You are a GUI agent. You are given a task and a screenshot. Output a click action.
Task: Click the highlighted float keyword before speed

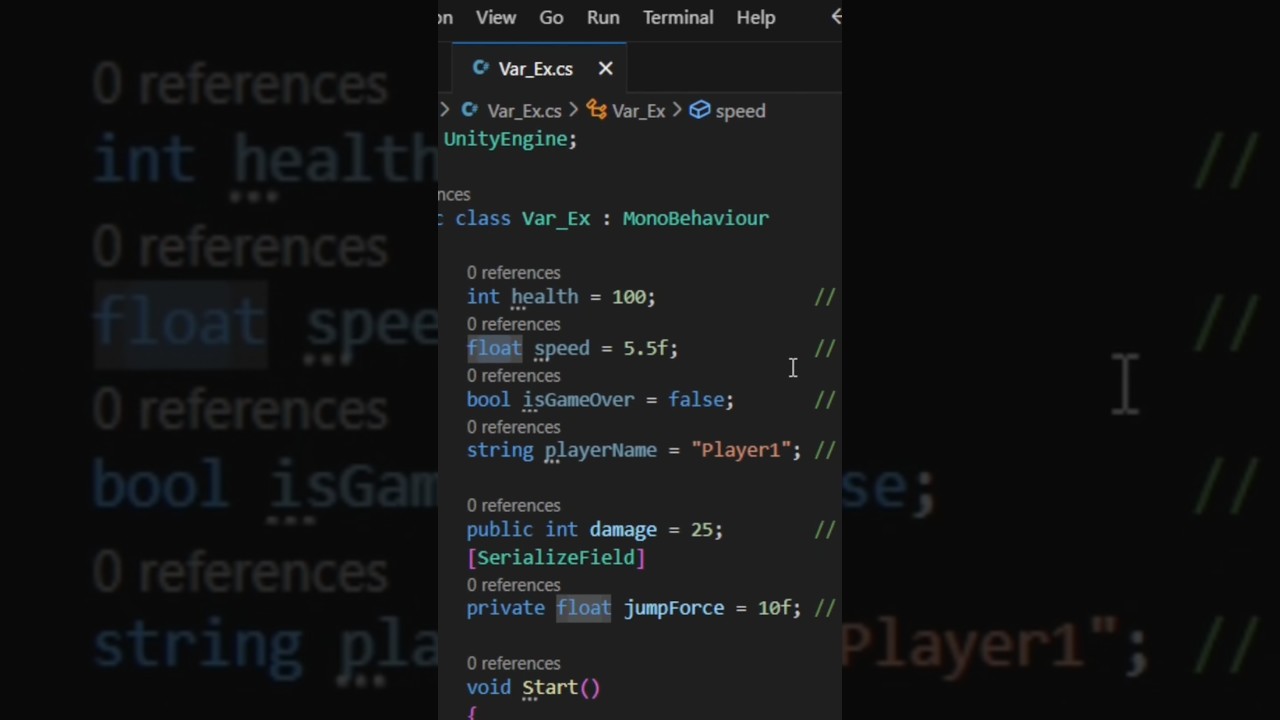(x=495, y=348)
